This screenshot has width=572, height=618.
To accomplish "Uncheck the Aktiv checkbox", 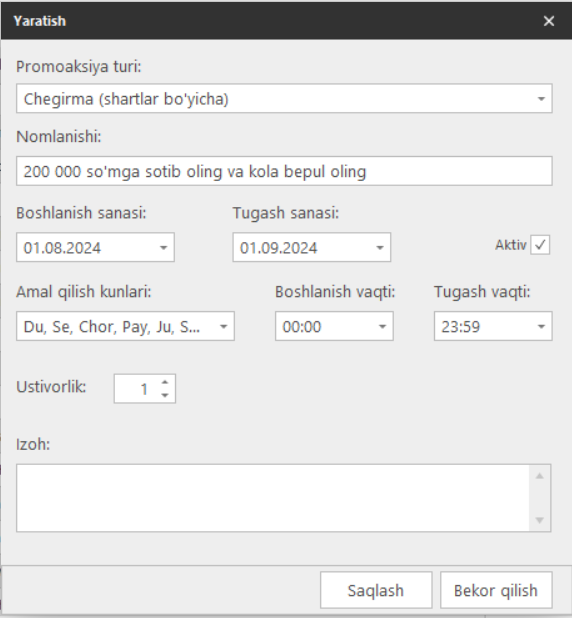I will tap(540, 245).
